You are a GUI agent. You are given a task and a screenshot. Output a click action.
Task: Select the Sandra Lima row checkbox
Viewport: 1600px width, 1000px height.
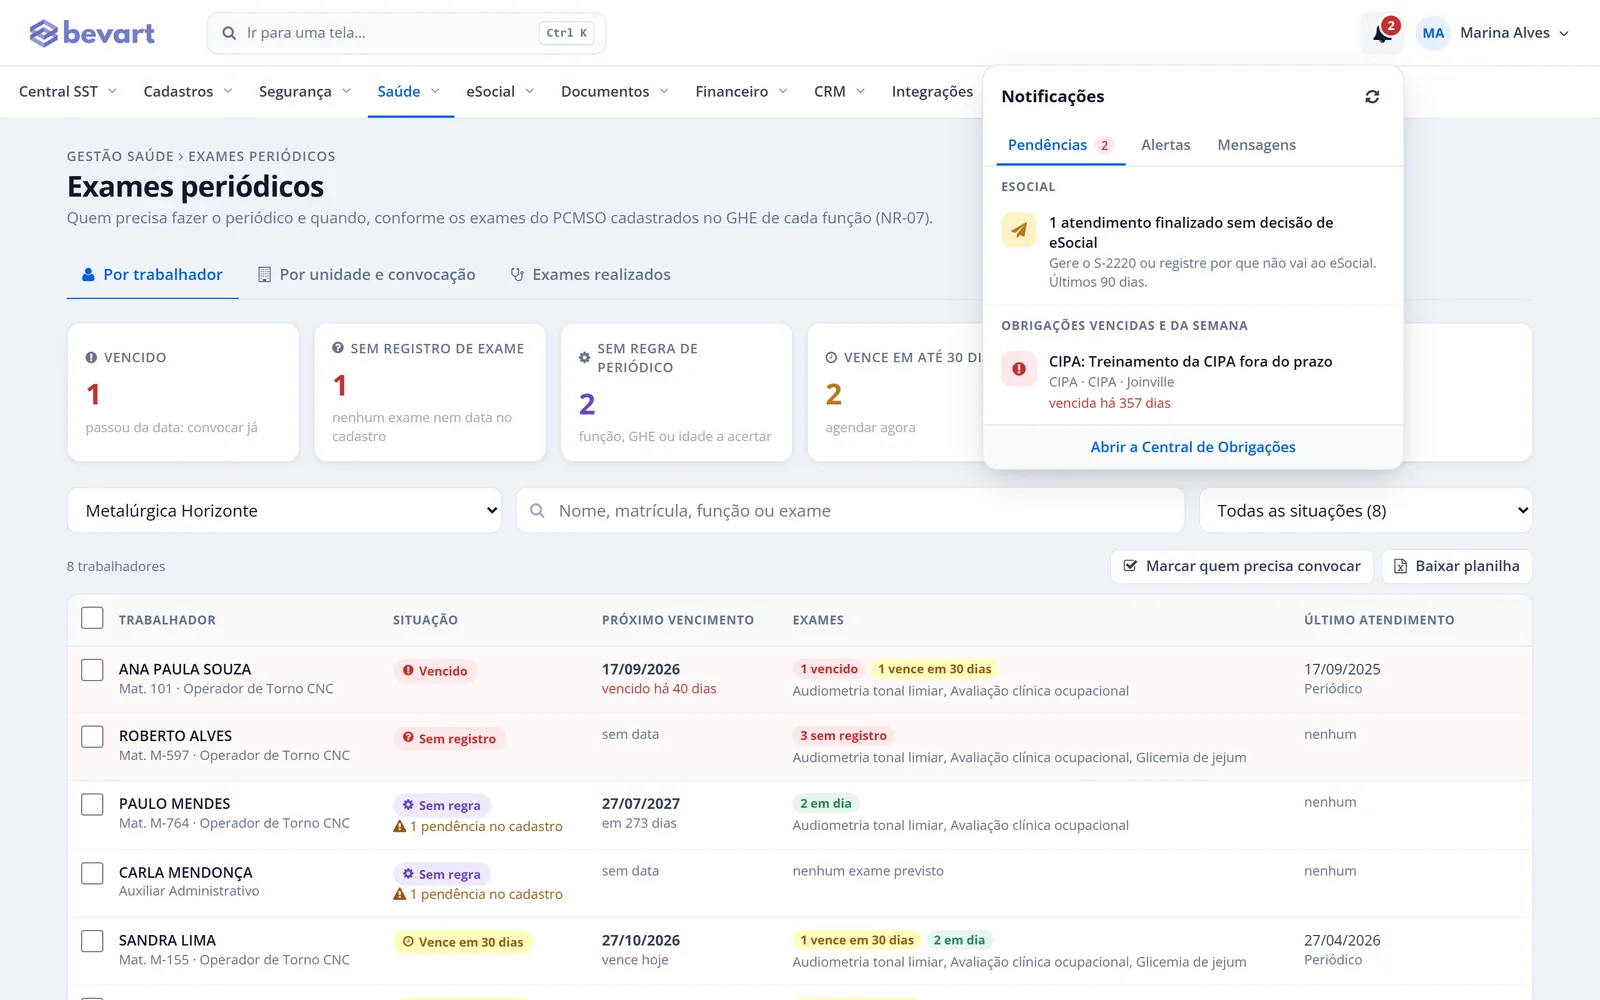(x=92, y=941)
